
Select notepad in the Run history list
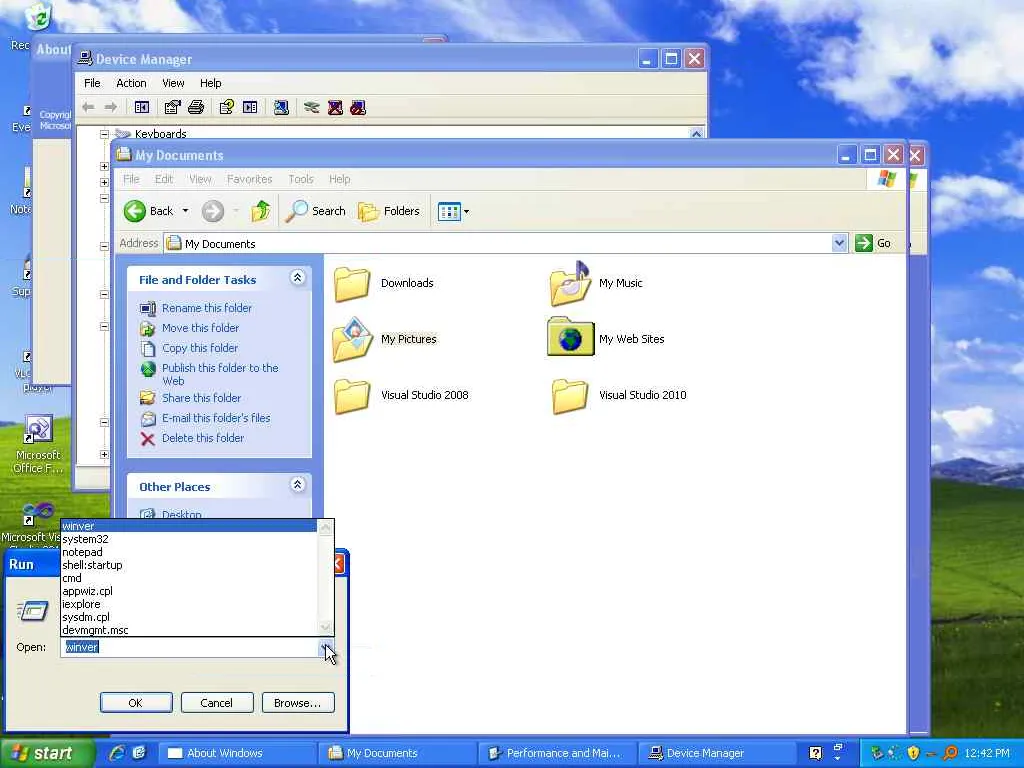click(189, 552)
